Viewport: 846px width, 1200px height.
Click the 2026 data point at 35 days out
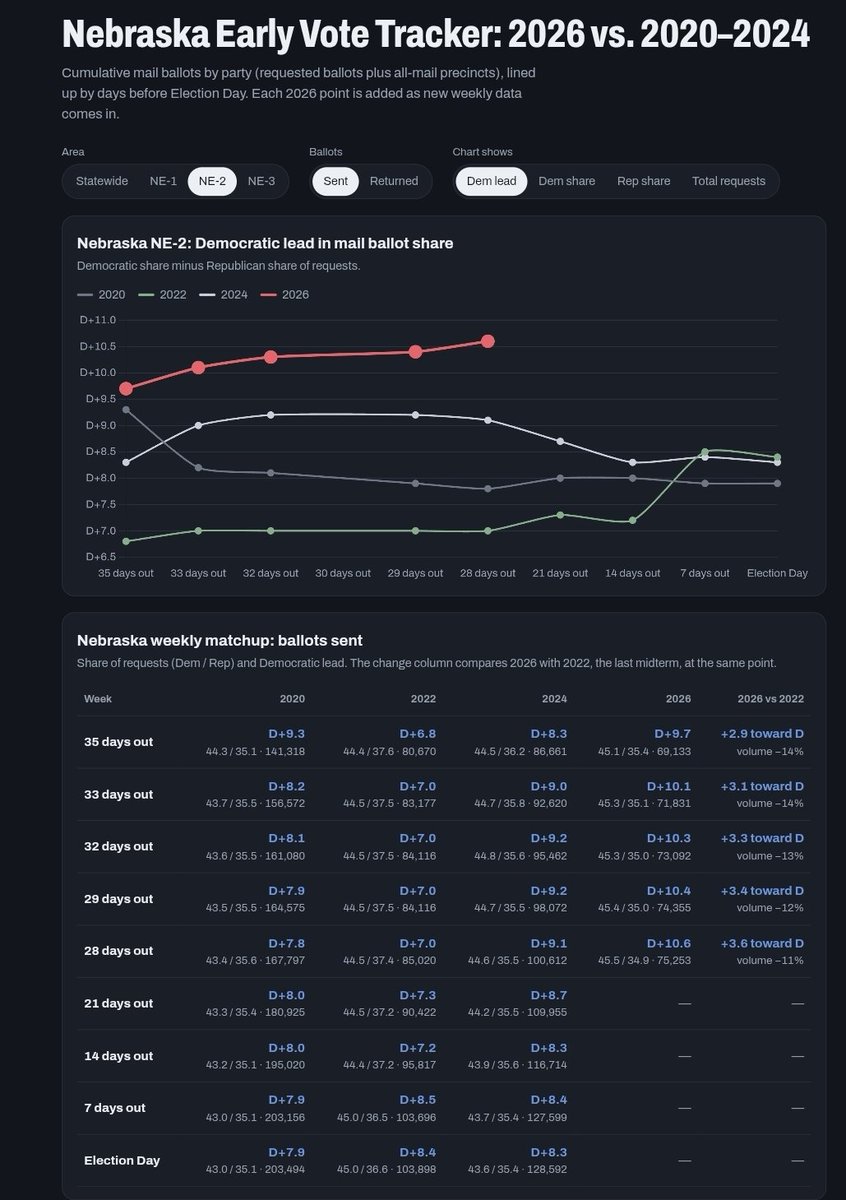[x=125, y=389]
